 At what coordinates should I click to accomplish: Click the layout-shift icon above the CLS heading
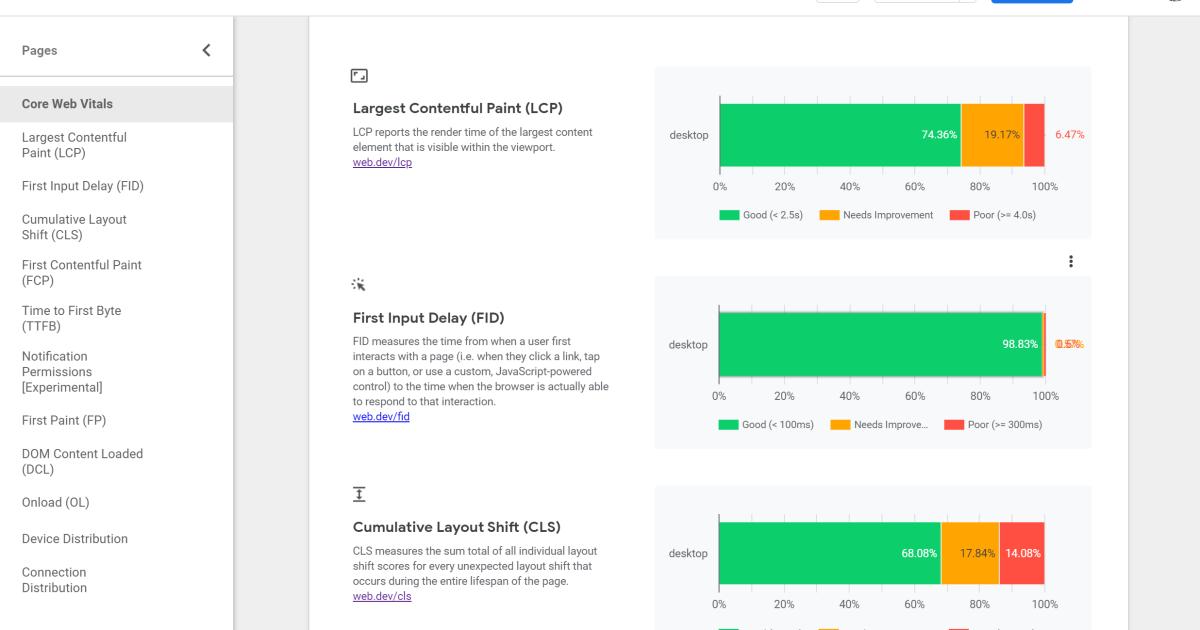(x=359, y=493)
